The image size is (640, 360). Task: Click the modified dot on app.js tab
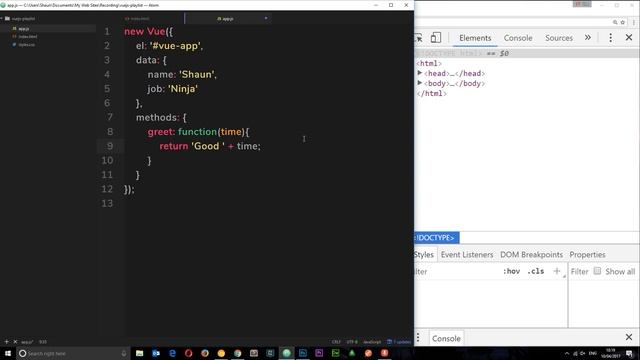tap(266, 18)
